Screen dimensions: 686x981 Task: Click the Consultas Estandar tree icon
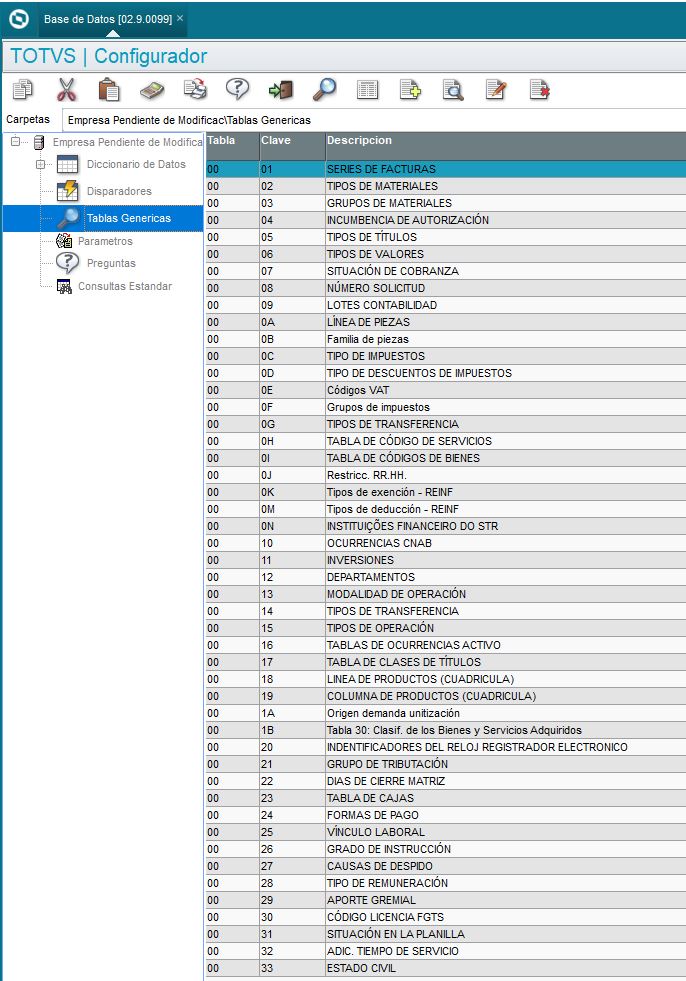(64, 286)
